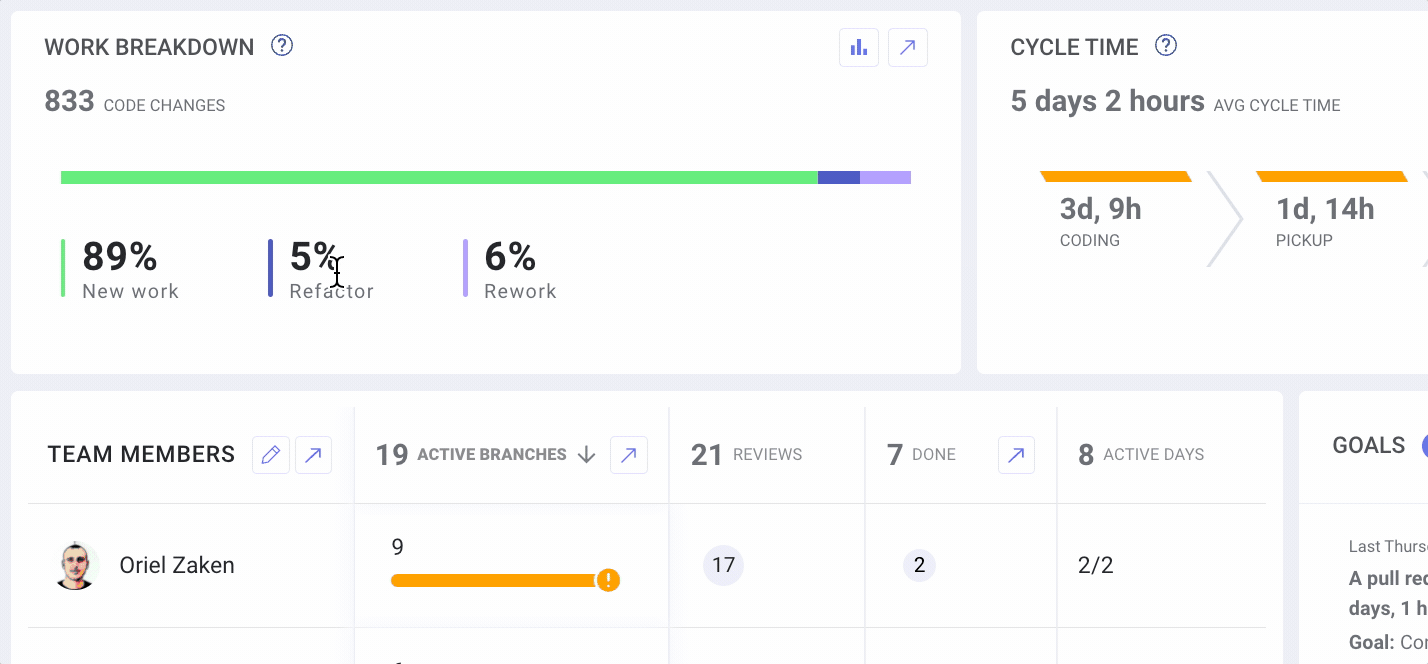Click the warning icon on Oriel's branch bar
Viewport: 1428px width, 664px height.
(x=608, y=580)
